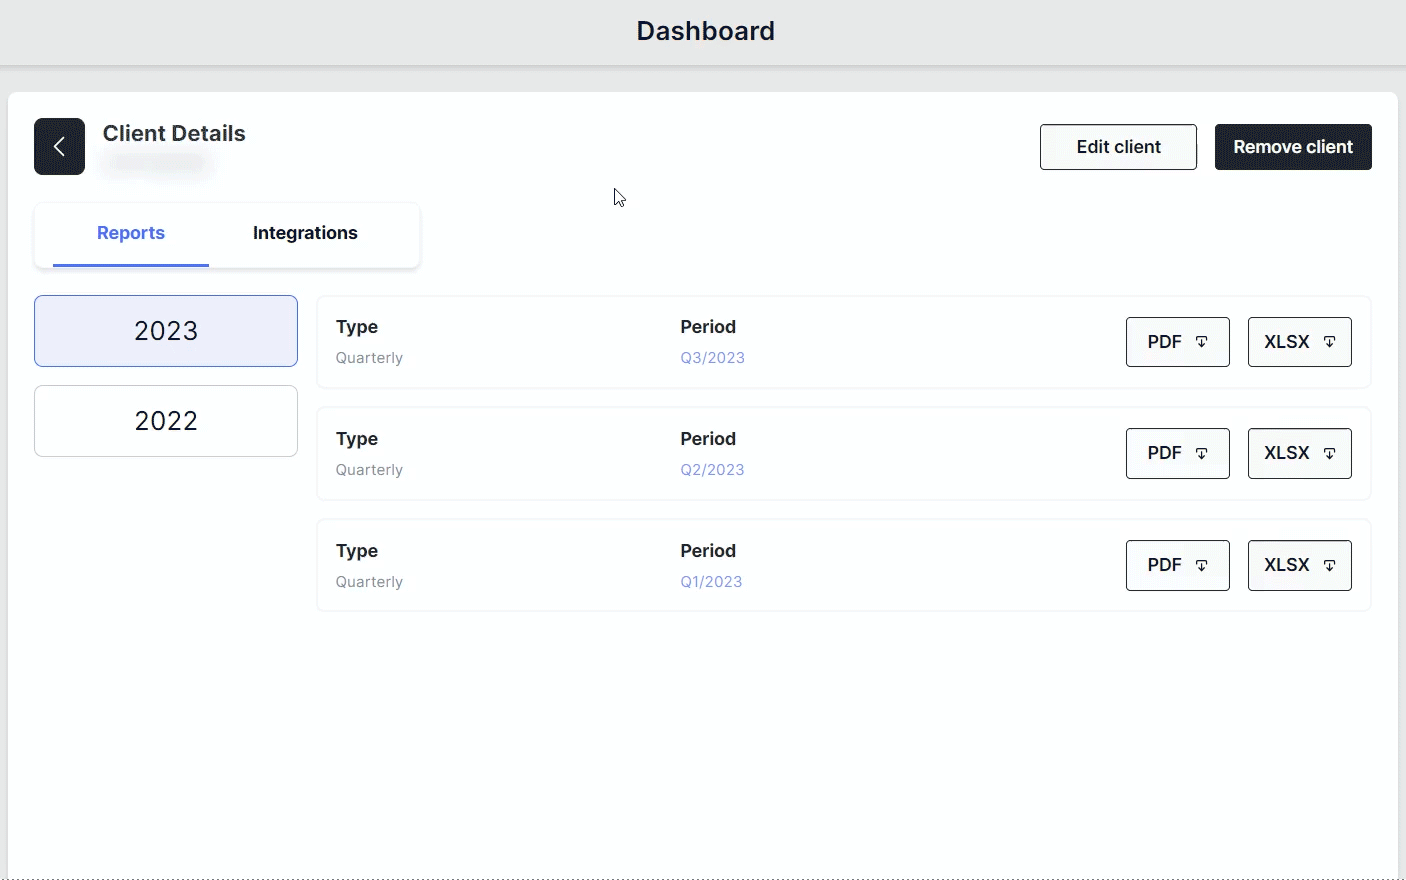Remove the client with the dark button
The image size is (1406, 880).
1293,147
